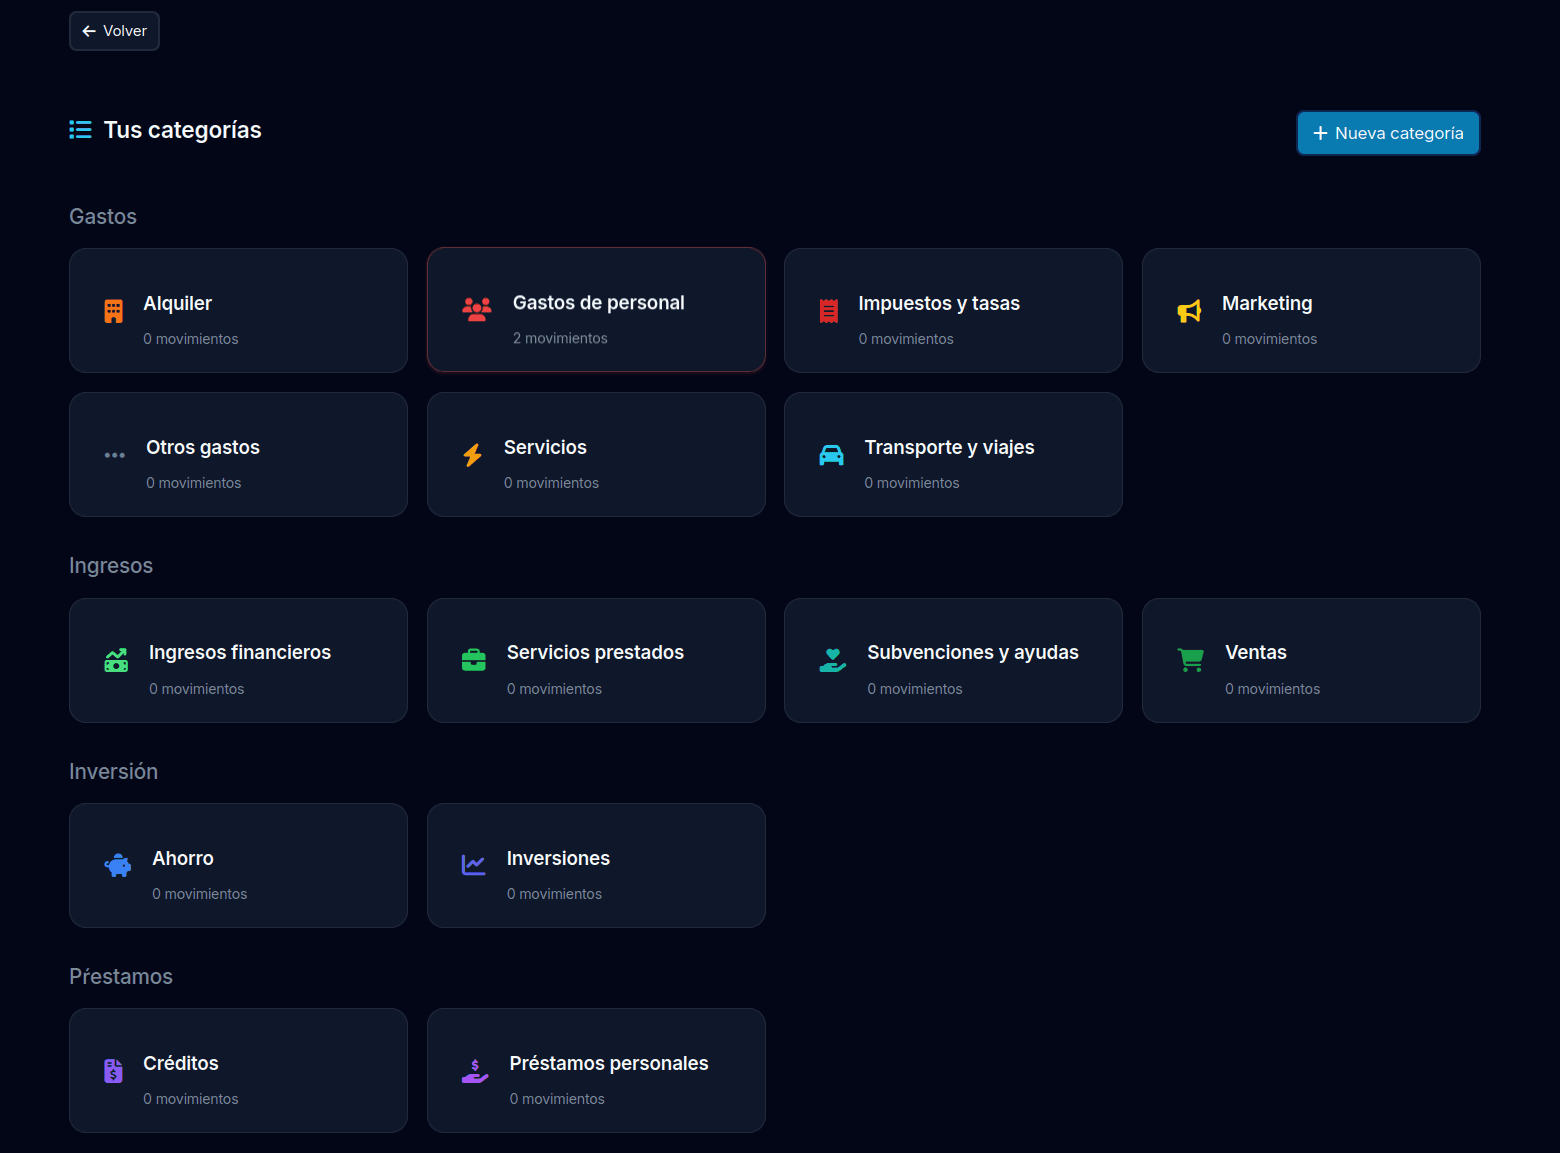1560x1153 pixels.
Task: Open the Ingresos financieros category card
Action: pos(238,660)
